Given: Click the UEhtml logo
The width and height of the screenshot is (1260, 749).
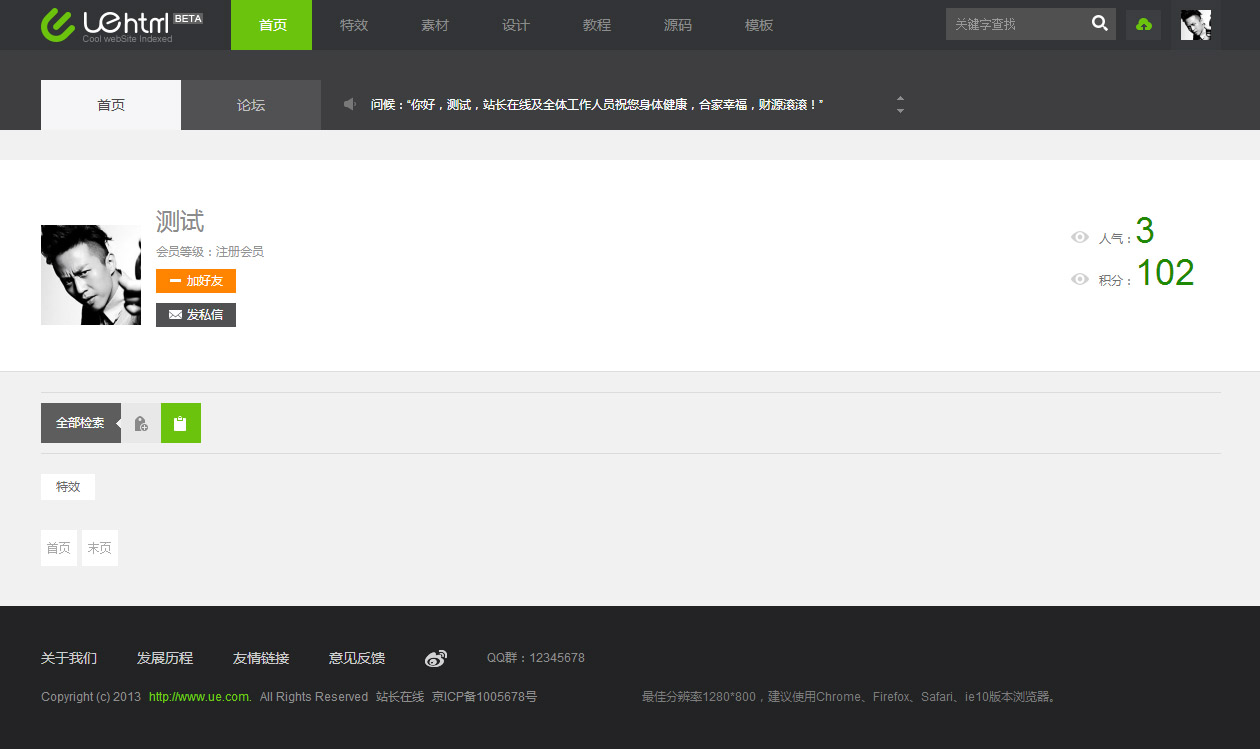Looking at the screenshot, I should 120,25.
